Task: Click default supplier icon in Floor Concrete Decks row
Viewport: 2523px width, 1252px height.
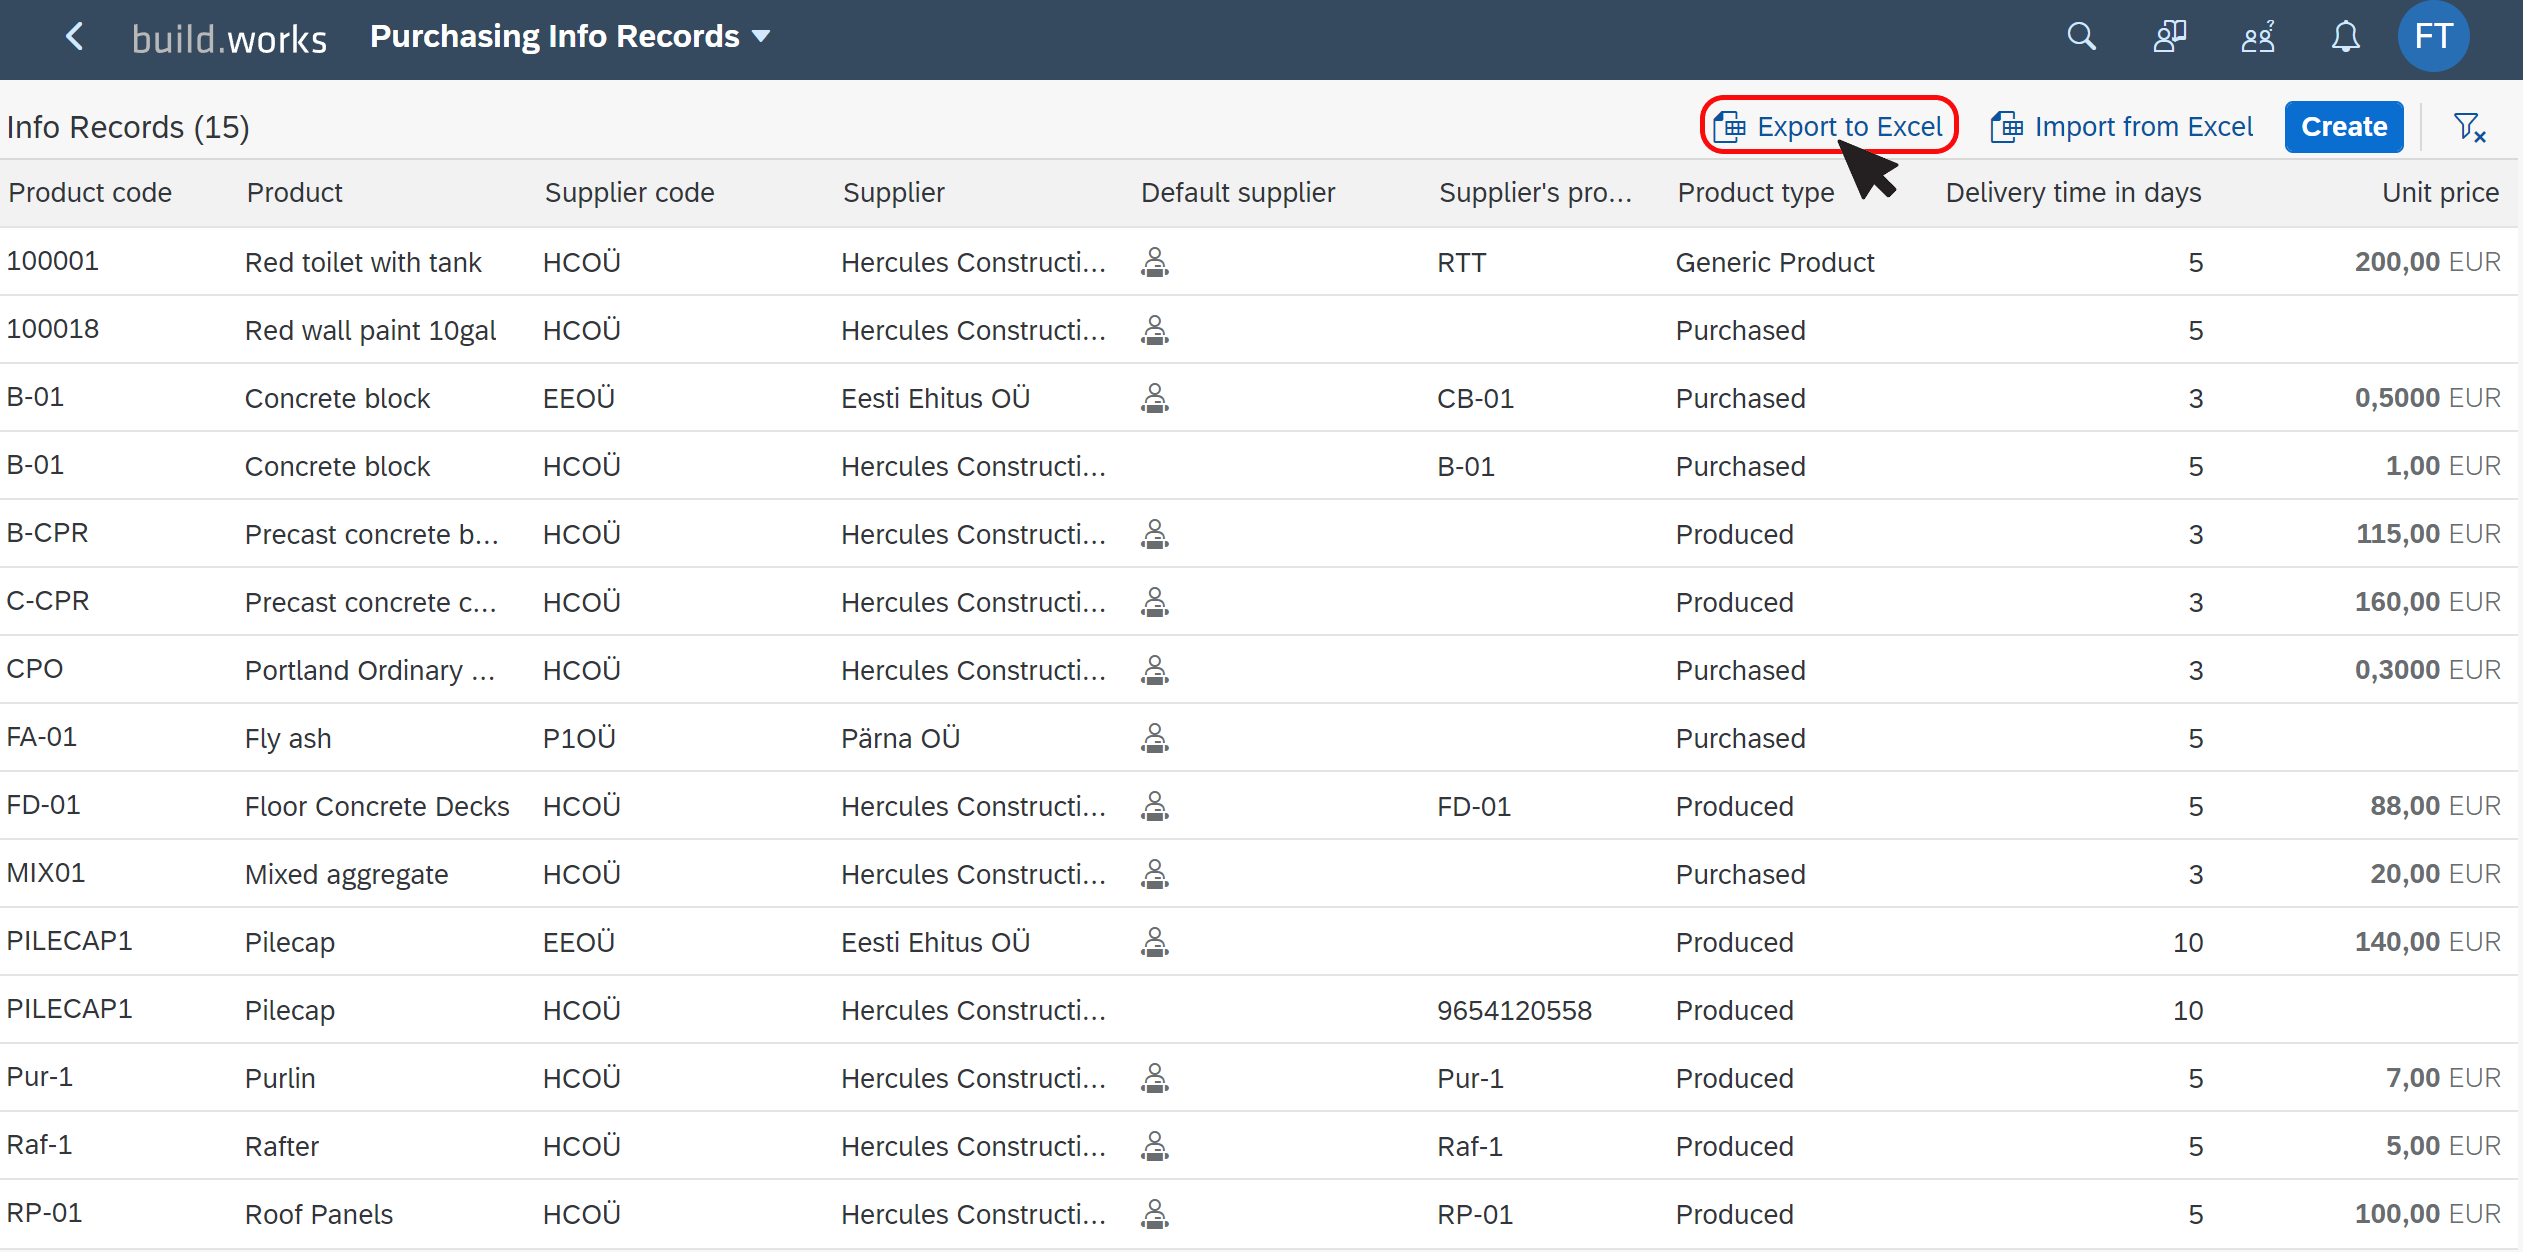Action: click(1155, 806)
